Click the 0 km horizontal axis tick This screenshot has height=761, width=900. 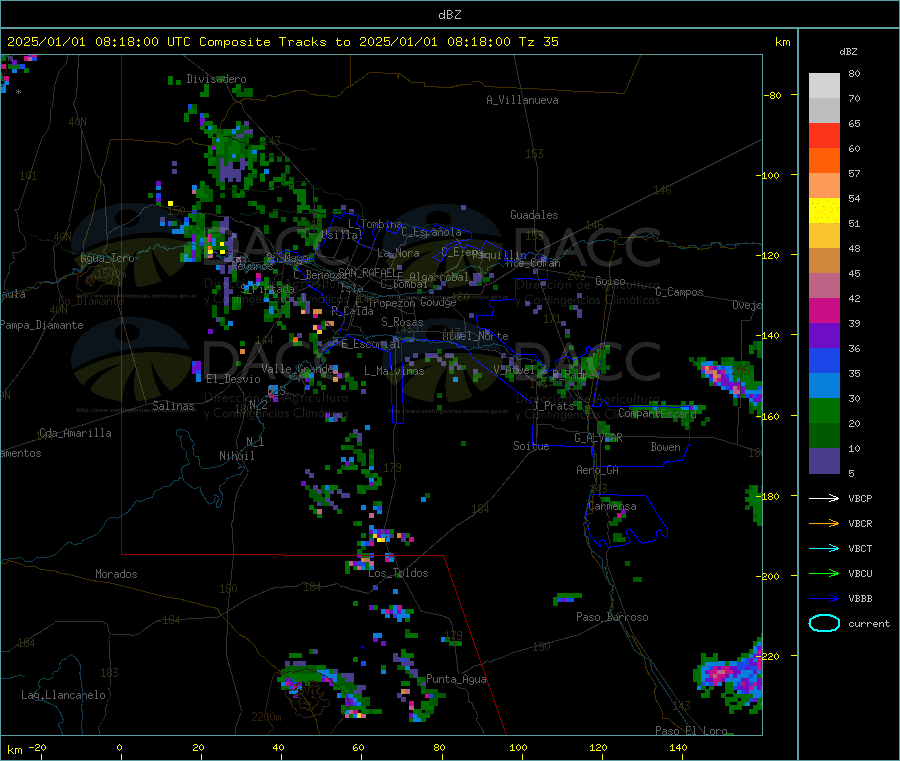[120, 747]
